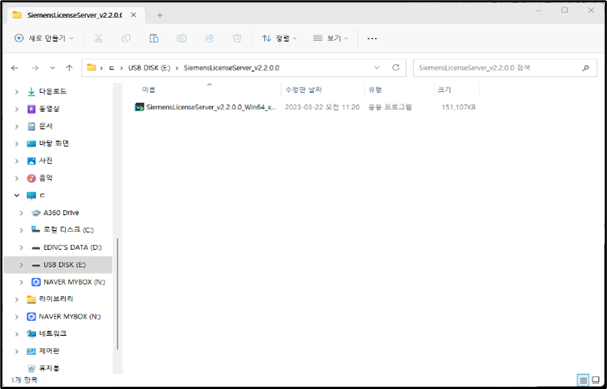This screenshot has height=389, width=607.
Task: Expand the USB DISK (E:) node
Action: pos(21,265)
